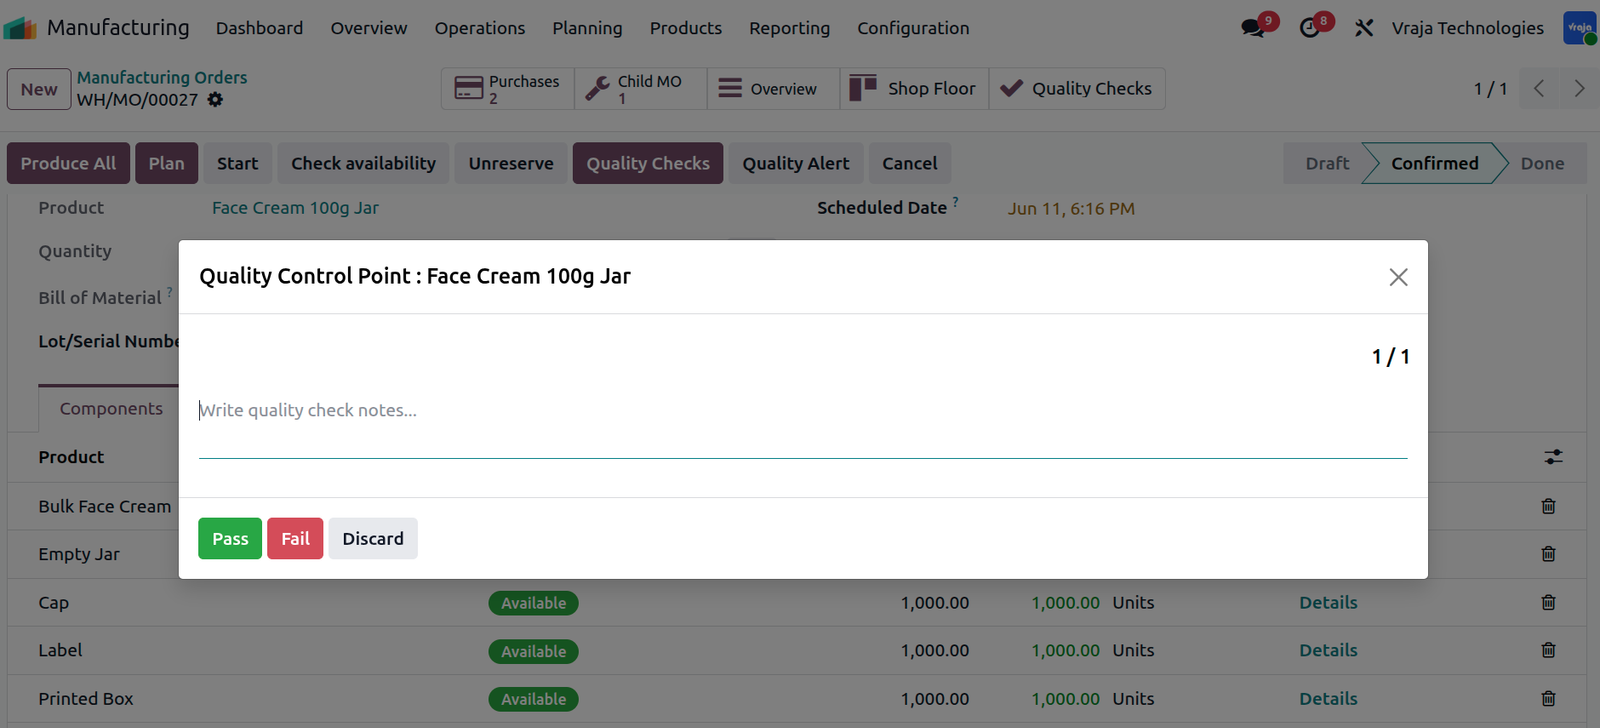Open the Quality Checks smart button with checkmark
The height and width of the screenshot is (728, 1600).
[1077, 89]
